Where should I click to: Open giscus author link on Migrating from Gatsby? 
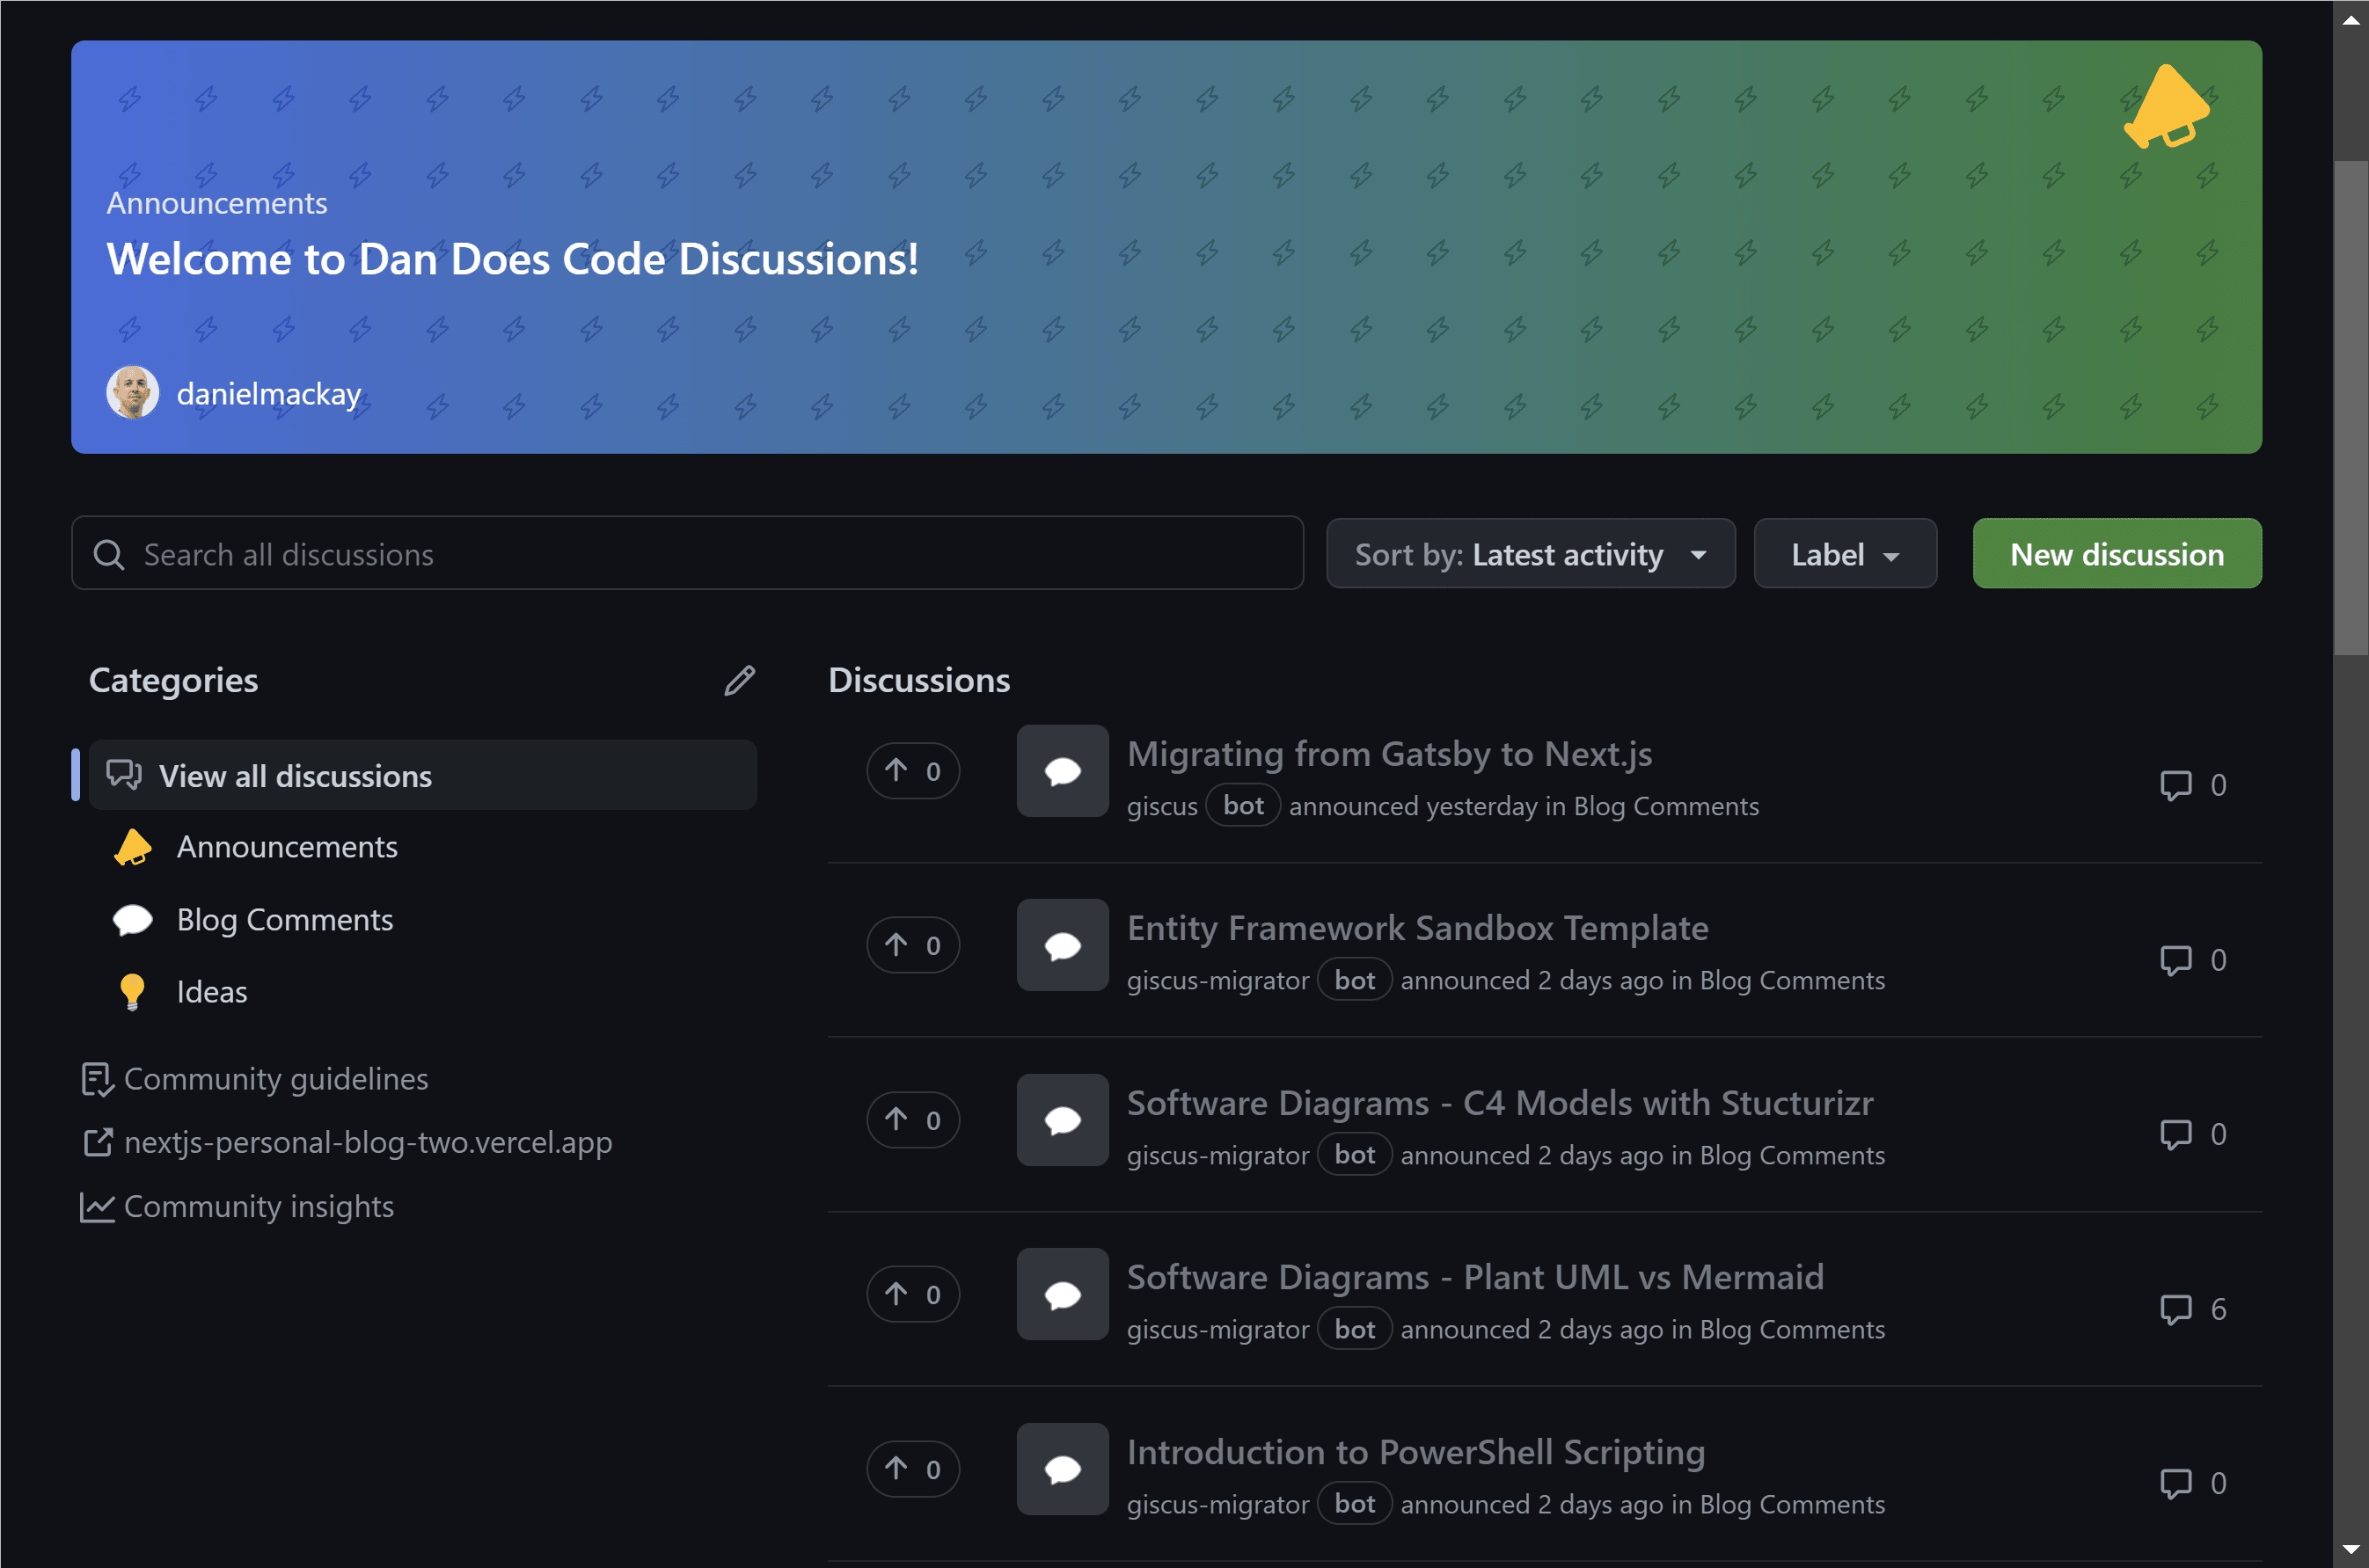pos(1162,806)
